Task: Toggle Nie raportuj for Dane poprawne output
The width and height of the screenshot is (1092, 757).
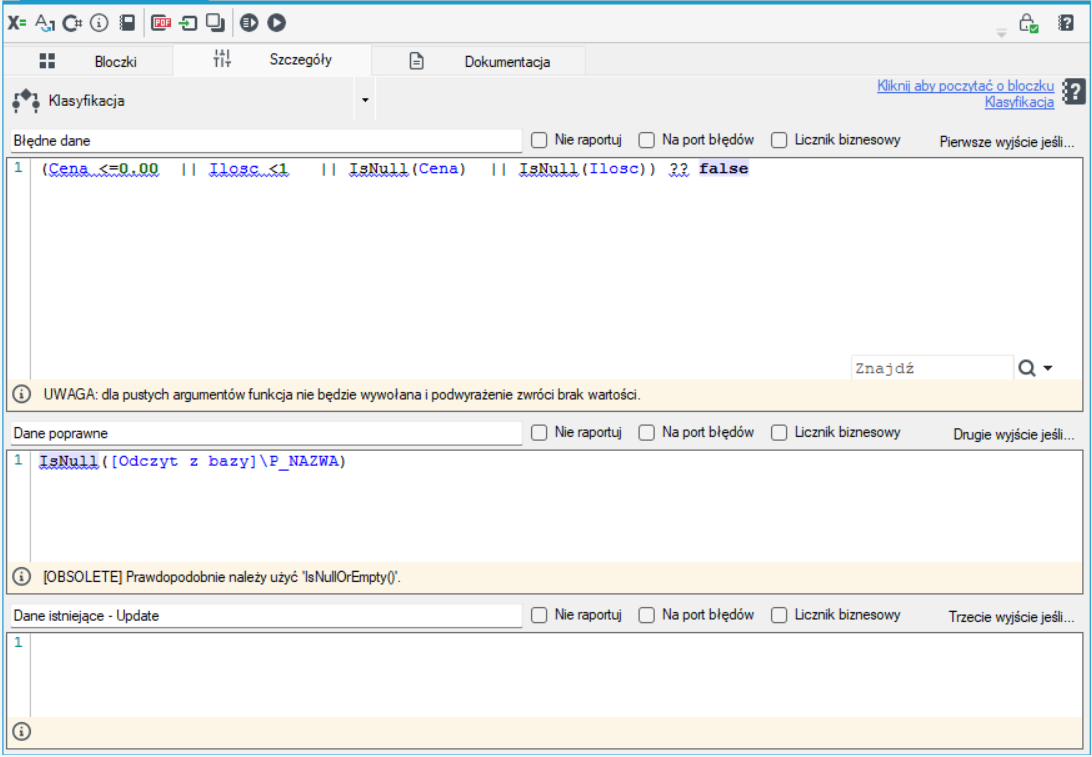Action: (x=539, y=432)
